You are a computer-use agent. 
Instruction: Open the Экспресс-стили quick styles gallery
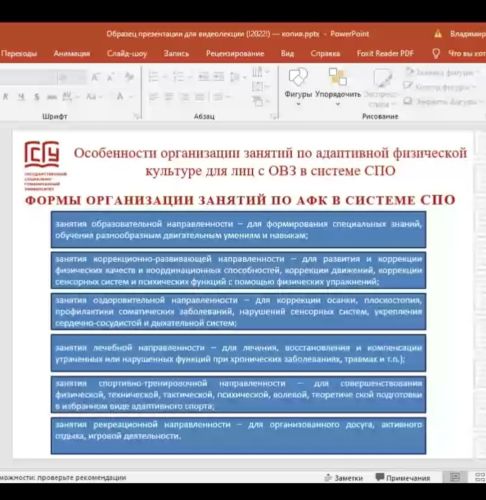(381, 88)
